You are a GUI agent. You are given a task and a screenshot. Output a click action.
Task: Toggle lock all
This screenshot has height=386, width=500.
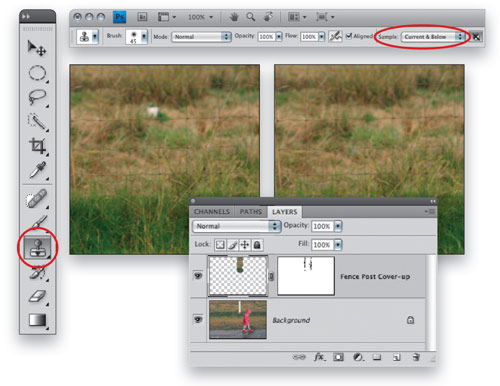tap(257, 245)
